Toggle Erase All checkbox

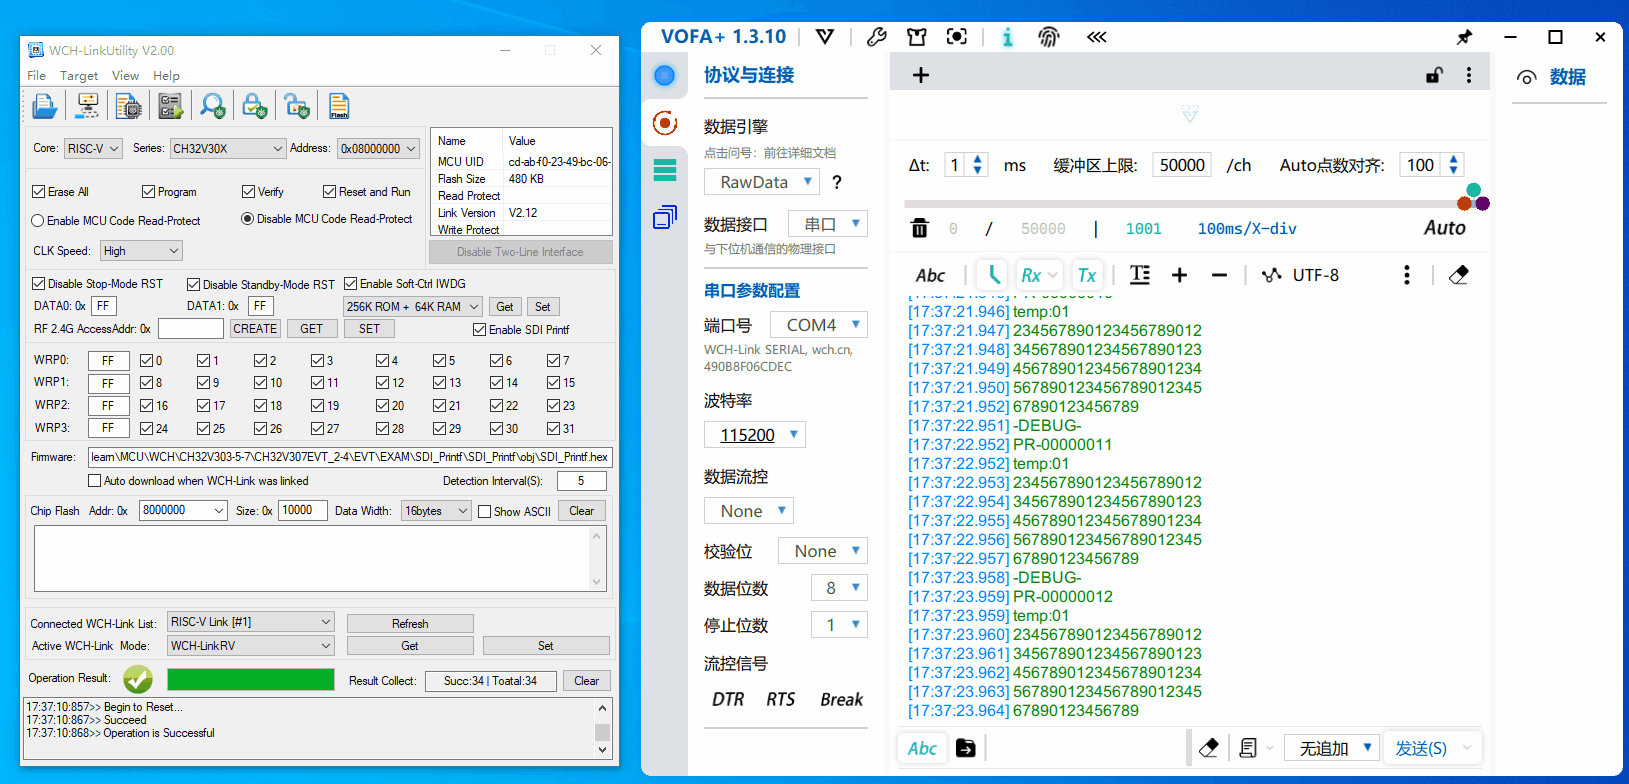39,192
